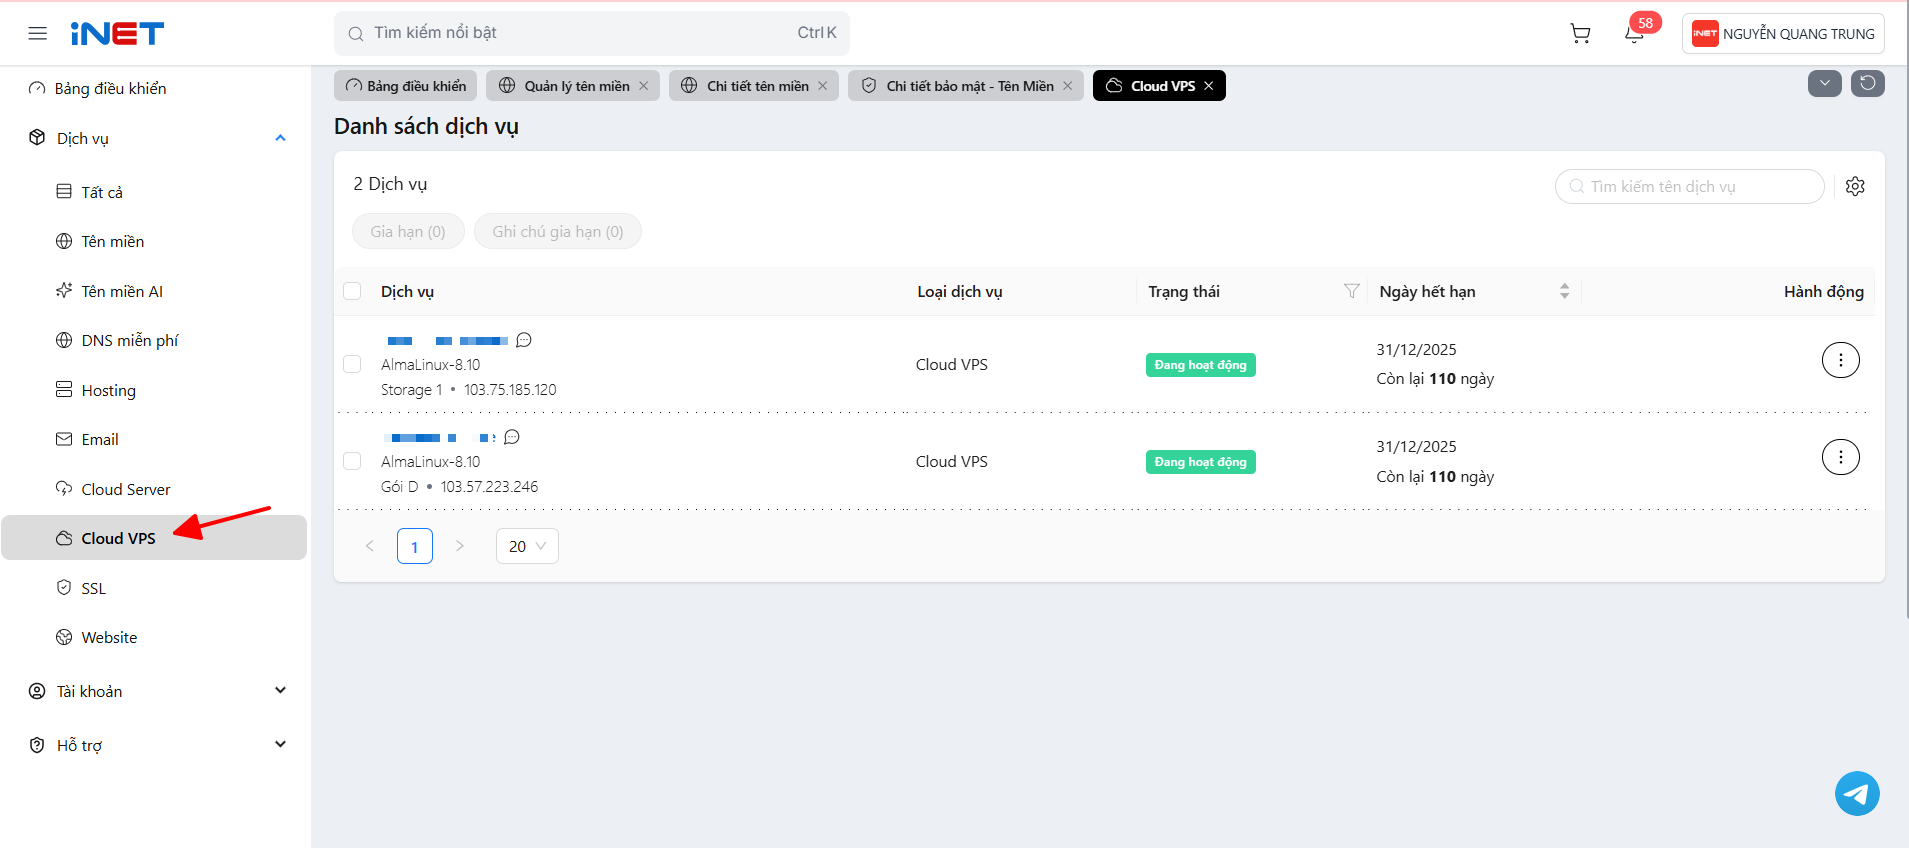
Task: Click the Gia hạn (0) button
Action: (408, 231)
